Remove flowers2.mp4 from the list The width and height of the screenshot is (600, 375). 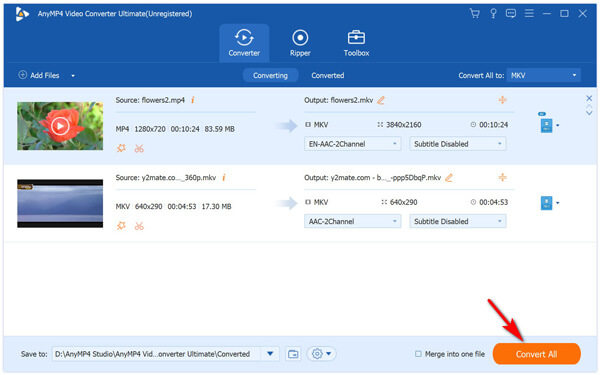coord(589,98)
